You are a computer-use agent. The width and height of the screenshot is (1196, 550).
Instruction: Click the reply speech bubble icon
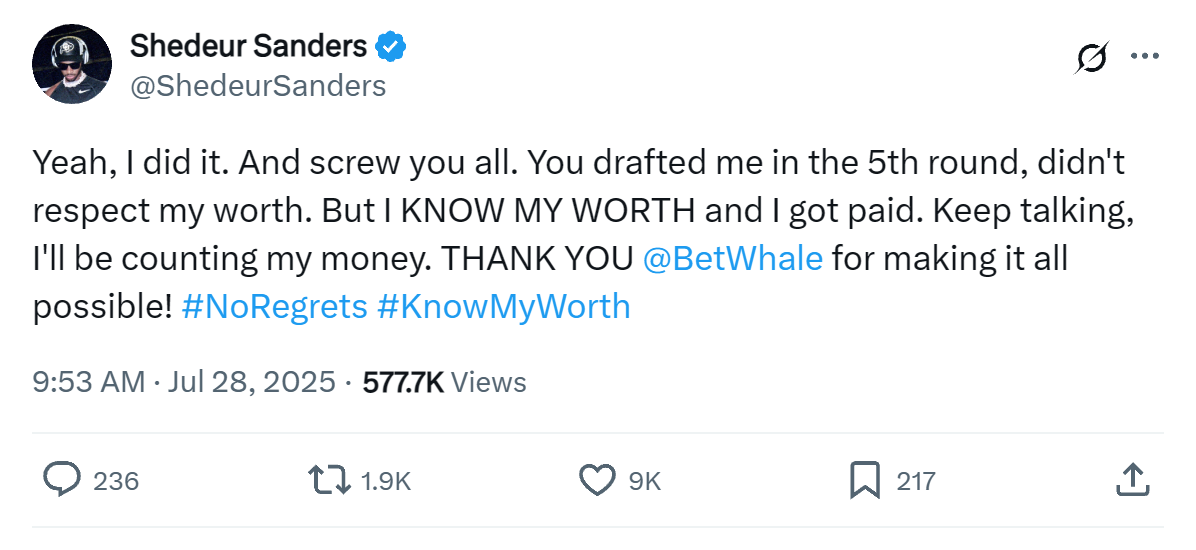62,480
